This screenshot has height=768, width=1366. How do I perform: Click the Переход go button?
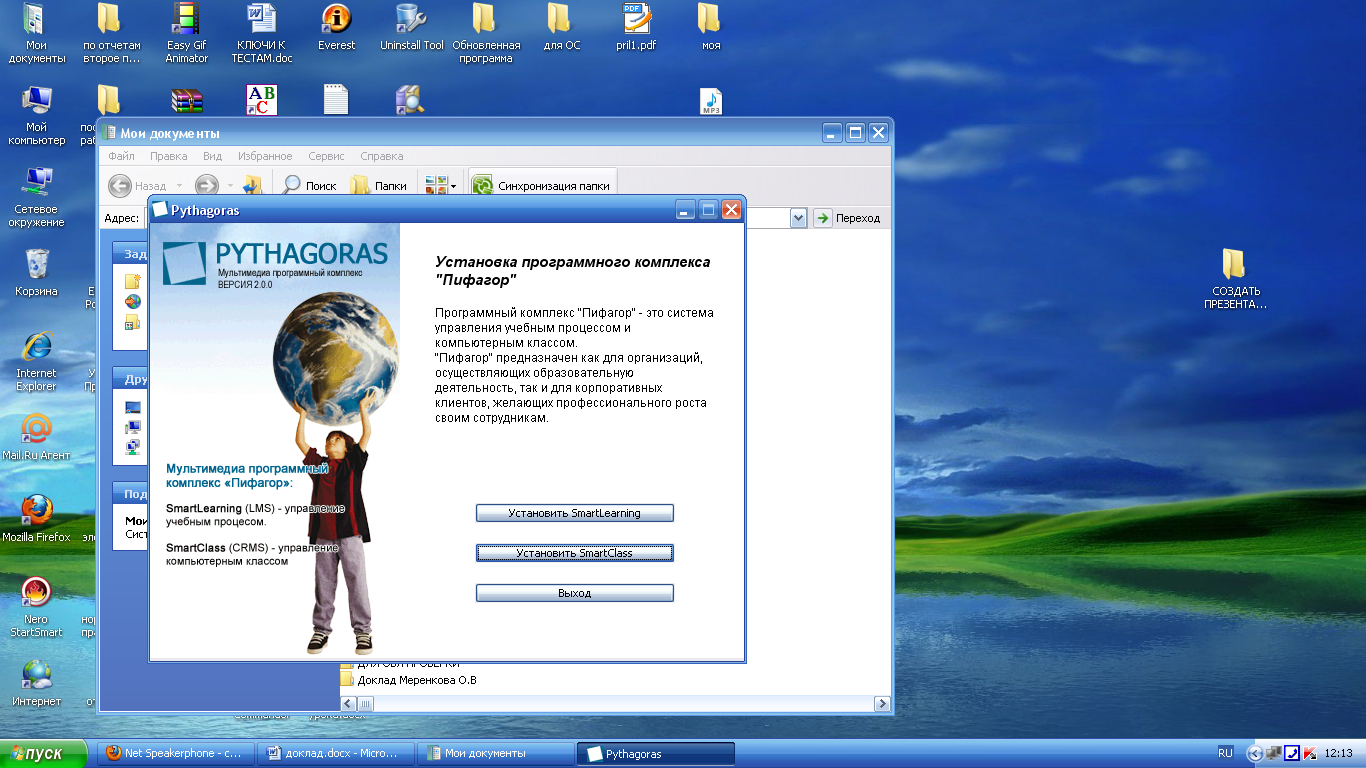[848, 218]
